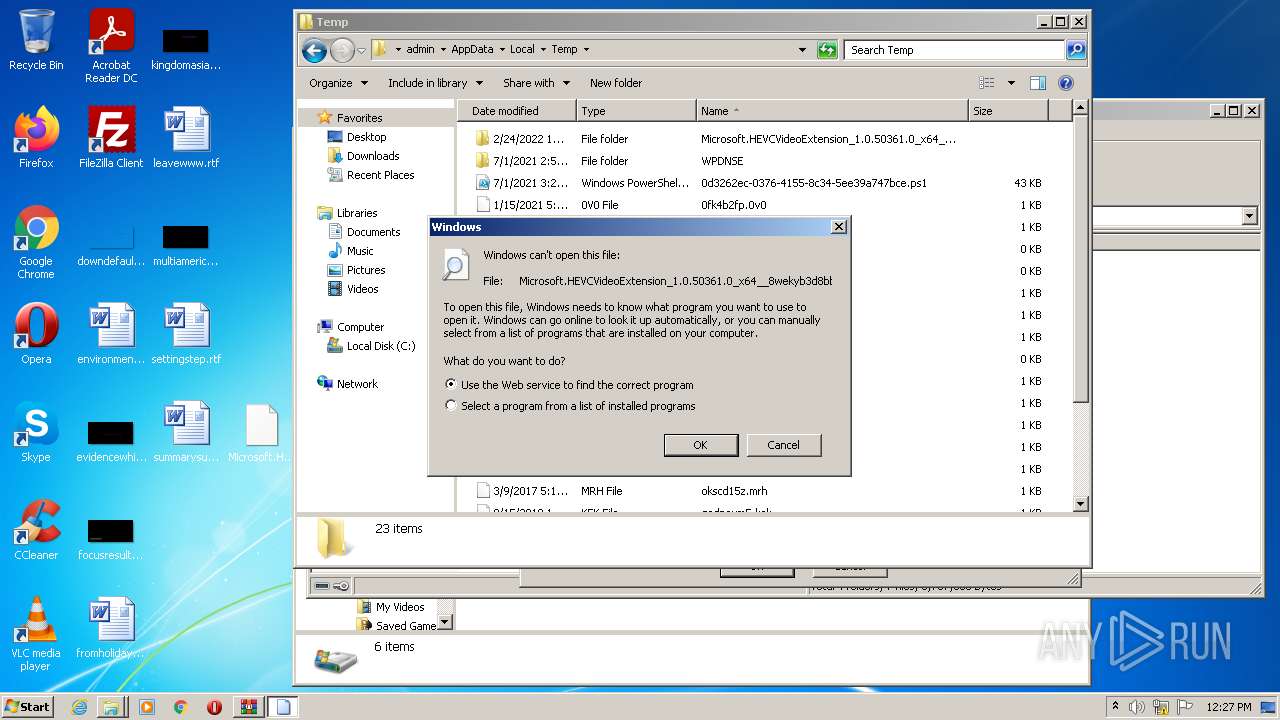Open environmen... Word document icon
Image resolution: width=1280 pixels, height=720 pixels.
(x=111, y=334)
